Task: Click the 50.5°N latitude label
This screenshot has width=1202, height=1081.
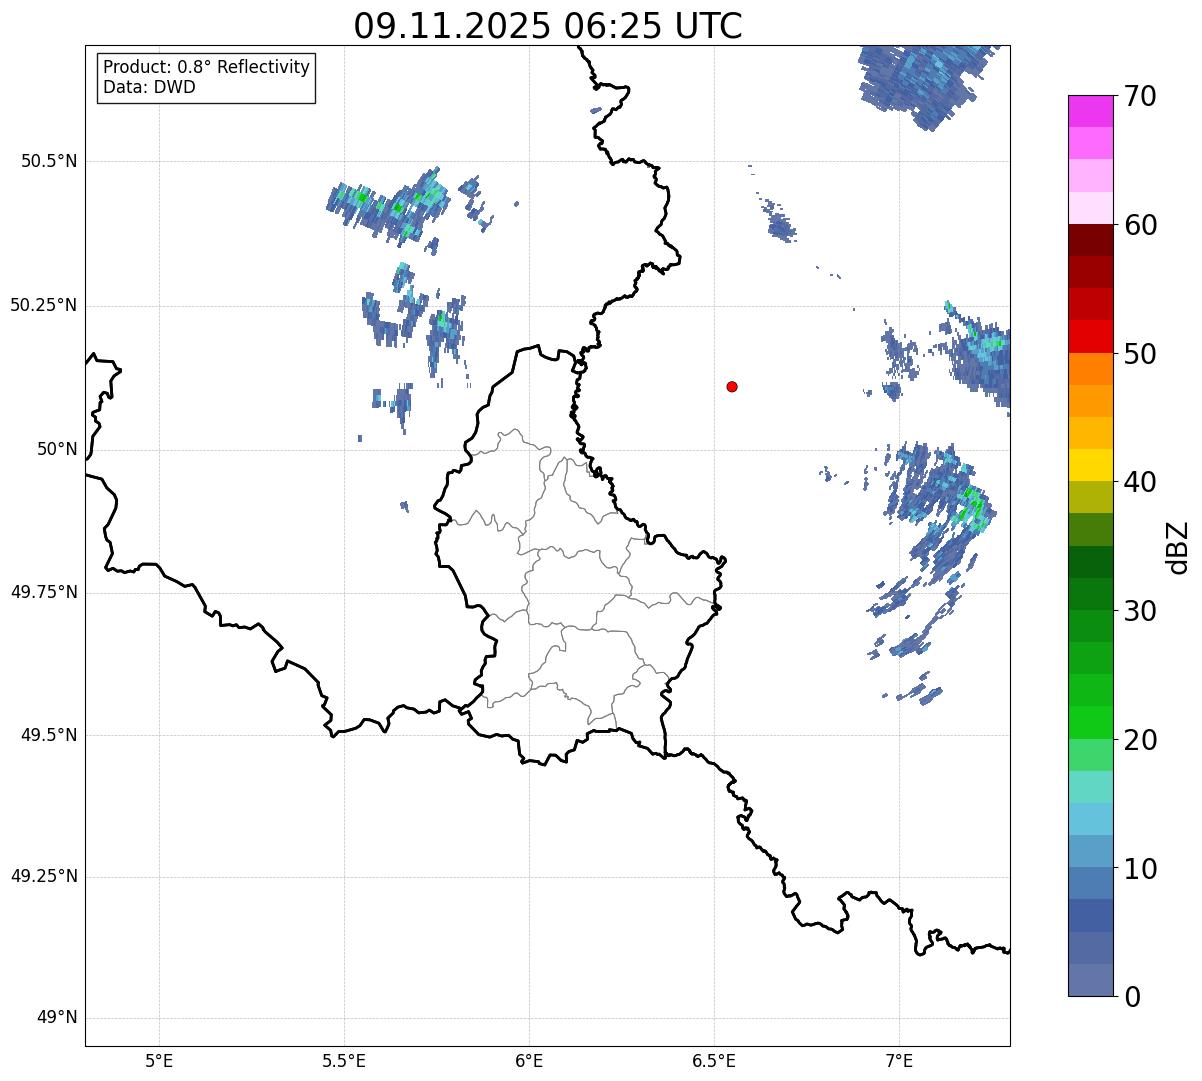Action: pos(49,161)
